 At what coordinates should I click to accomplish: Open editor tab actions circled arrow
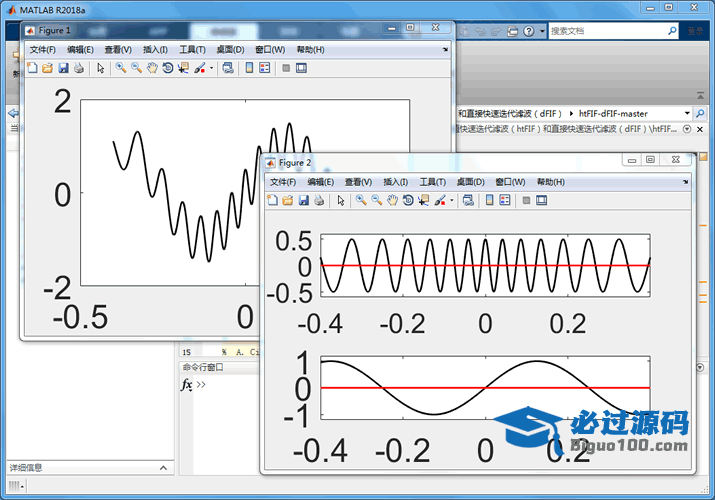(687, 129)
